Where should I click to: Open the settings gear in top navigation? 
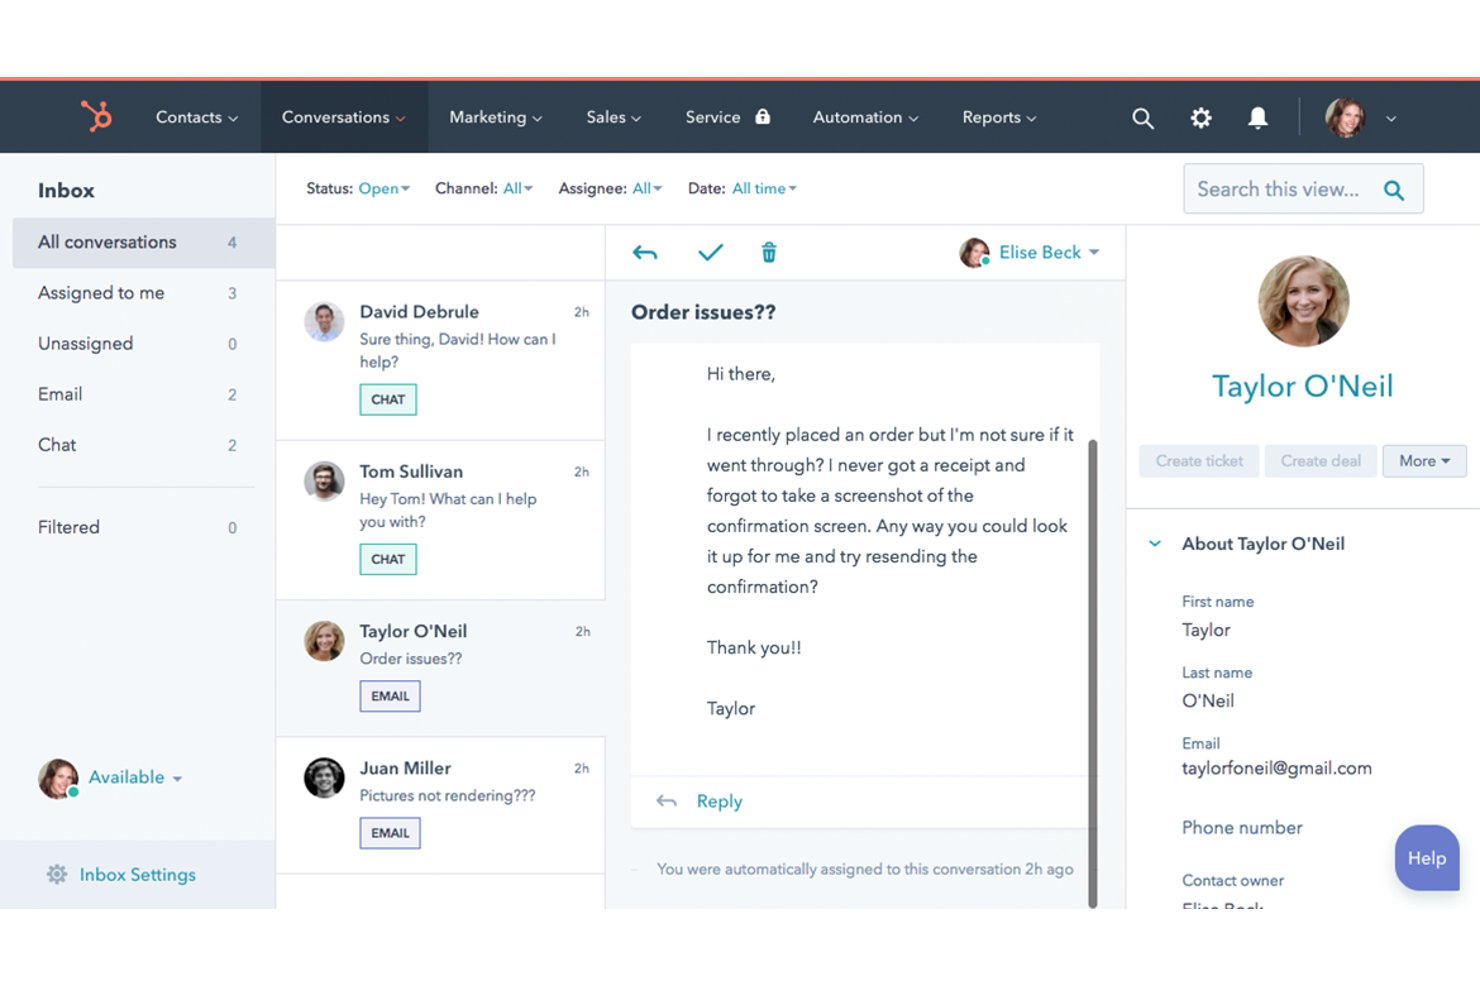click(x=1200, y=118)
